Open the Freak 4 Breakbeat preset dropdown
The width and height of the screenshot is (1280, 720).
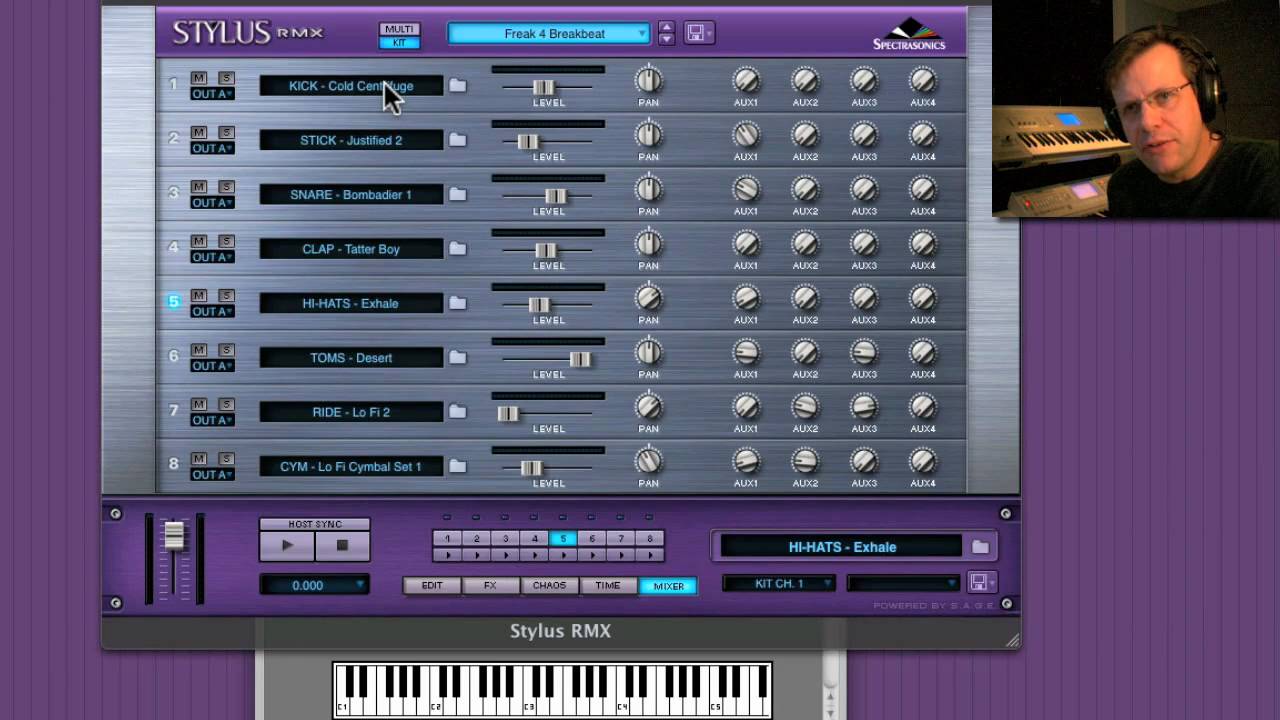[549, 34]
